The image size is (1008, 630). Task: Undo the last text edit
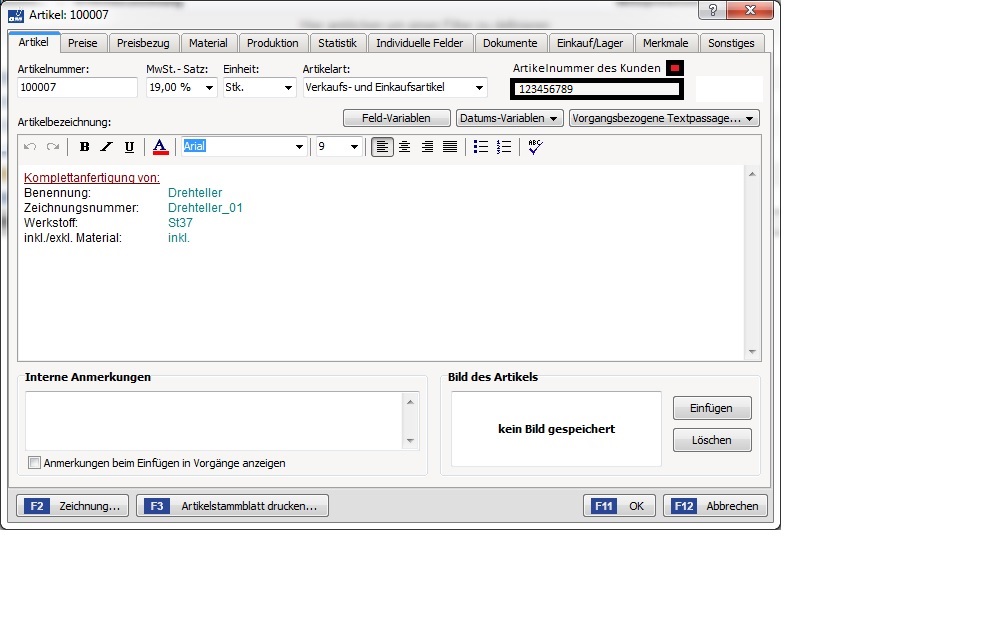pos(30,147)
